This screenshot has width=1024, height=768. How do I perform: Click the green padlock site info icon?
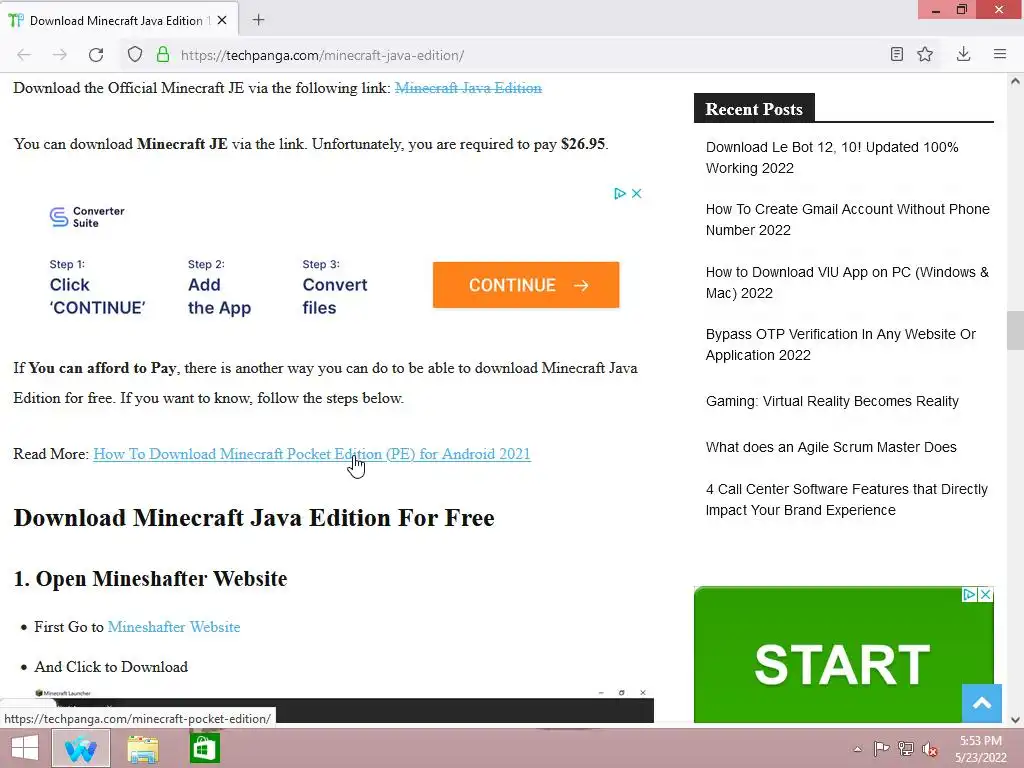tap(163, 55)
